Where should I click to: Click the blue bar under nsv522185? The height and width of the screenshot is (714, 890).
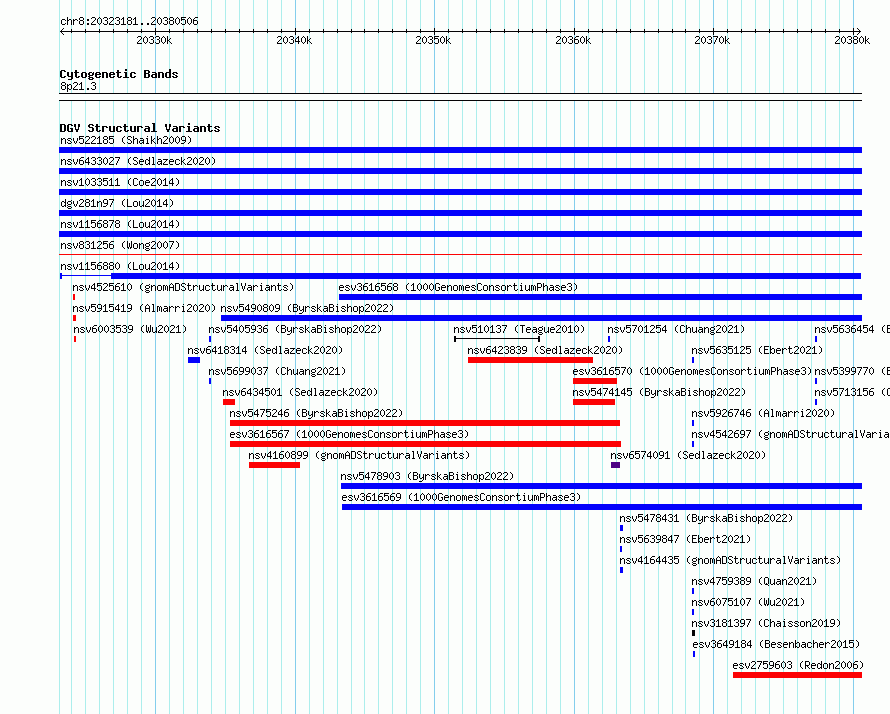click(x=460, y=150)
